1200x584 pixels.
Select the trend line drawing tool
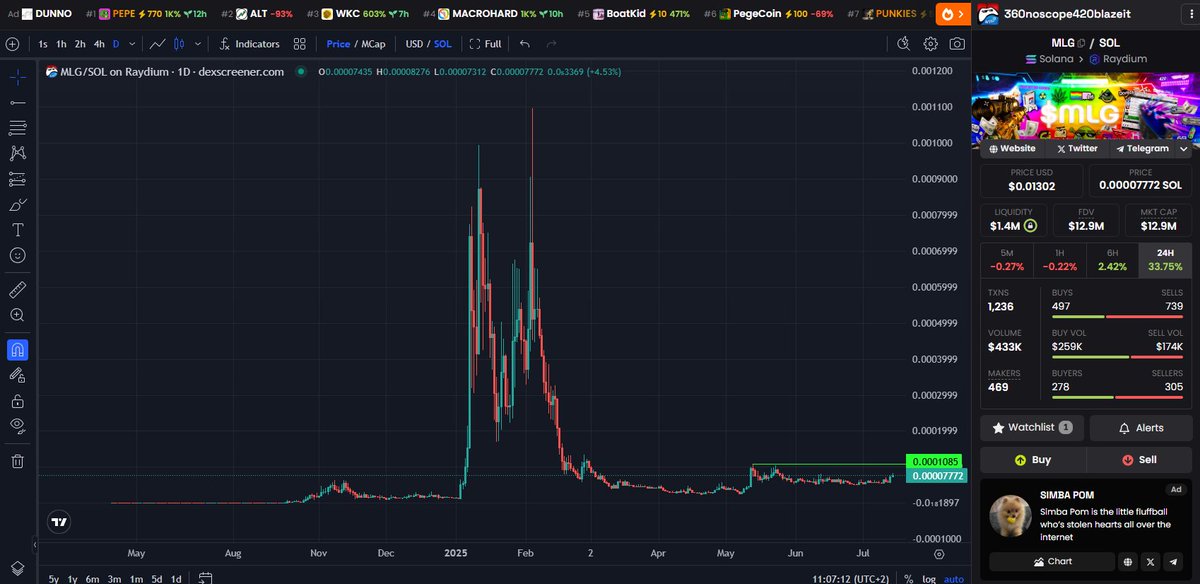[x=17, y=103]
